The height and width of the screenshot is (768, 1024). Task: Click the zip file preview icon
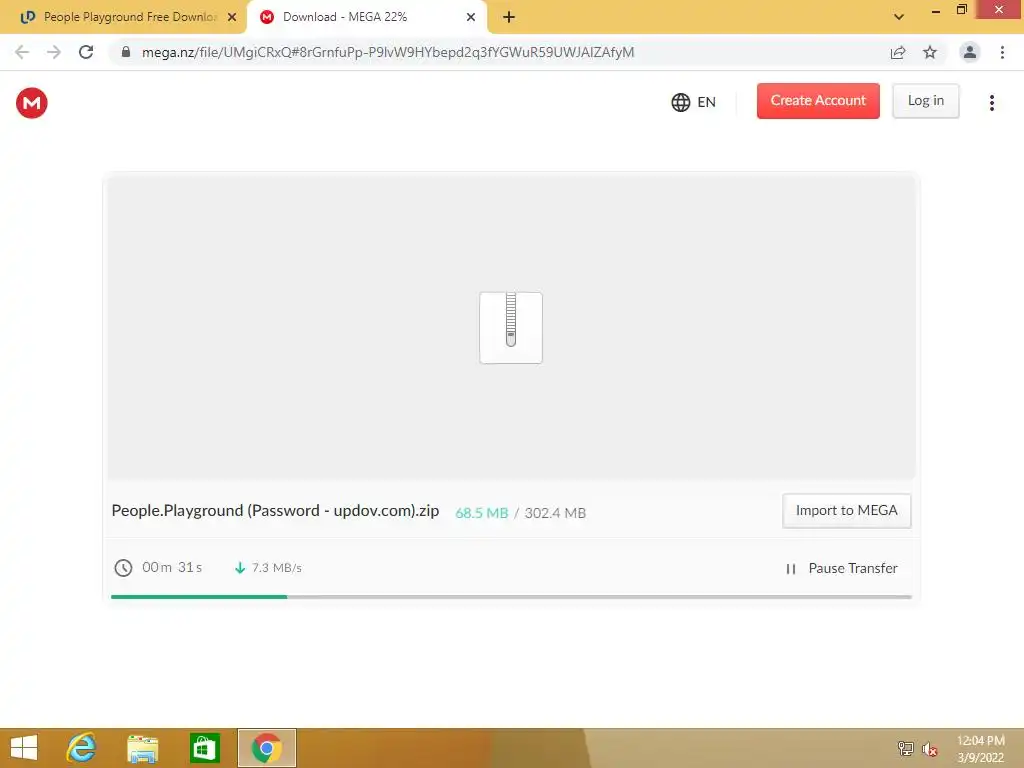click(511, 327)
